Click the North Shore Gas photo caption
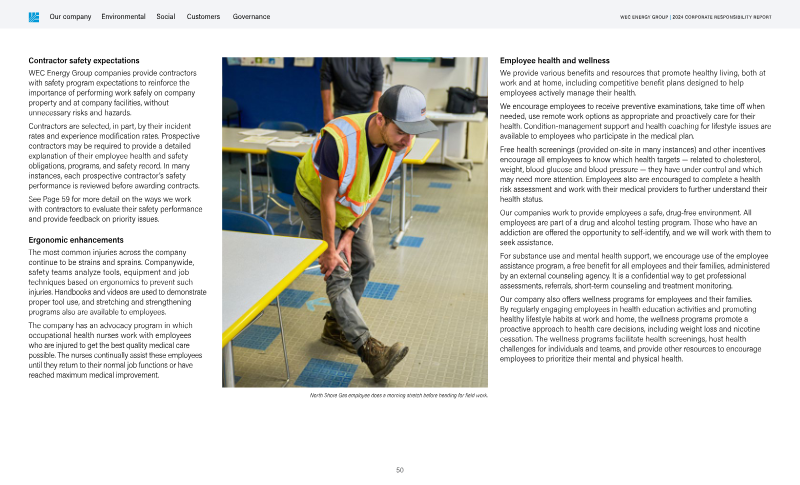The width and height of the screenshot is (800, 485). click(x=399, y=395)
